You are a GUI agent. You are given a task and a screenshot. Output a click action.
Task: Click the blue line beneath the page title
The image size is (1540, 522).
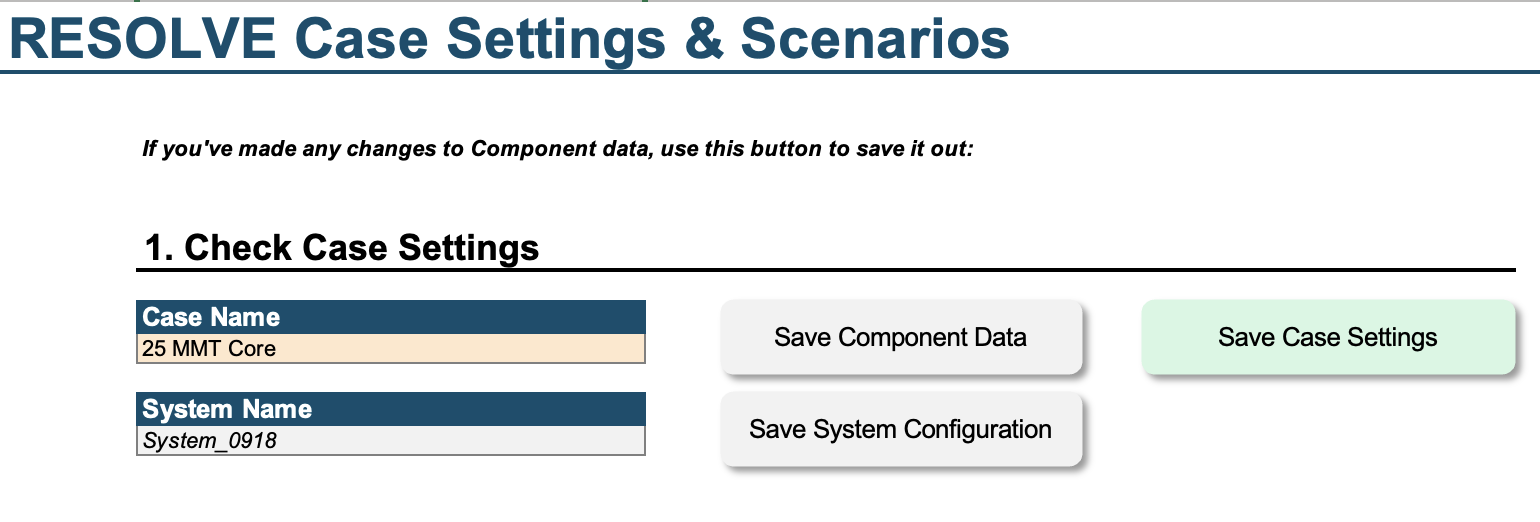click(x=770, y=72)
